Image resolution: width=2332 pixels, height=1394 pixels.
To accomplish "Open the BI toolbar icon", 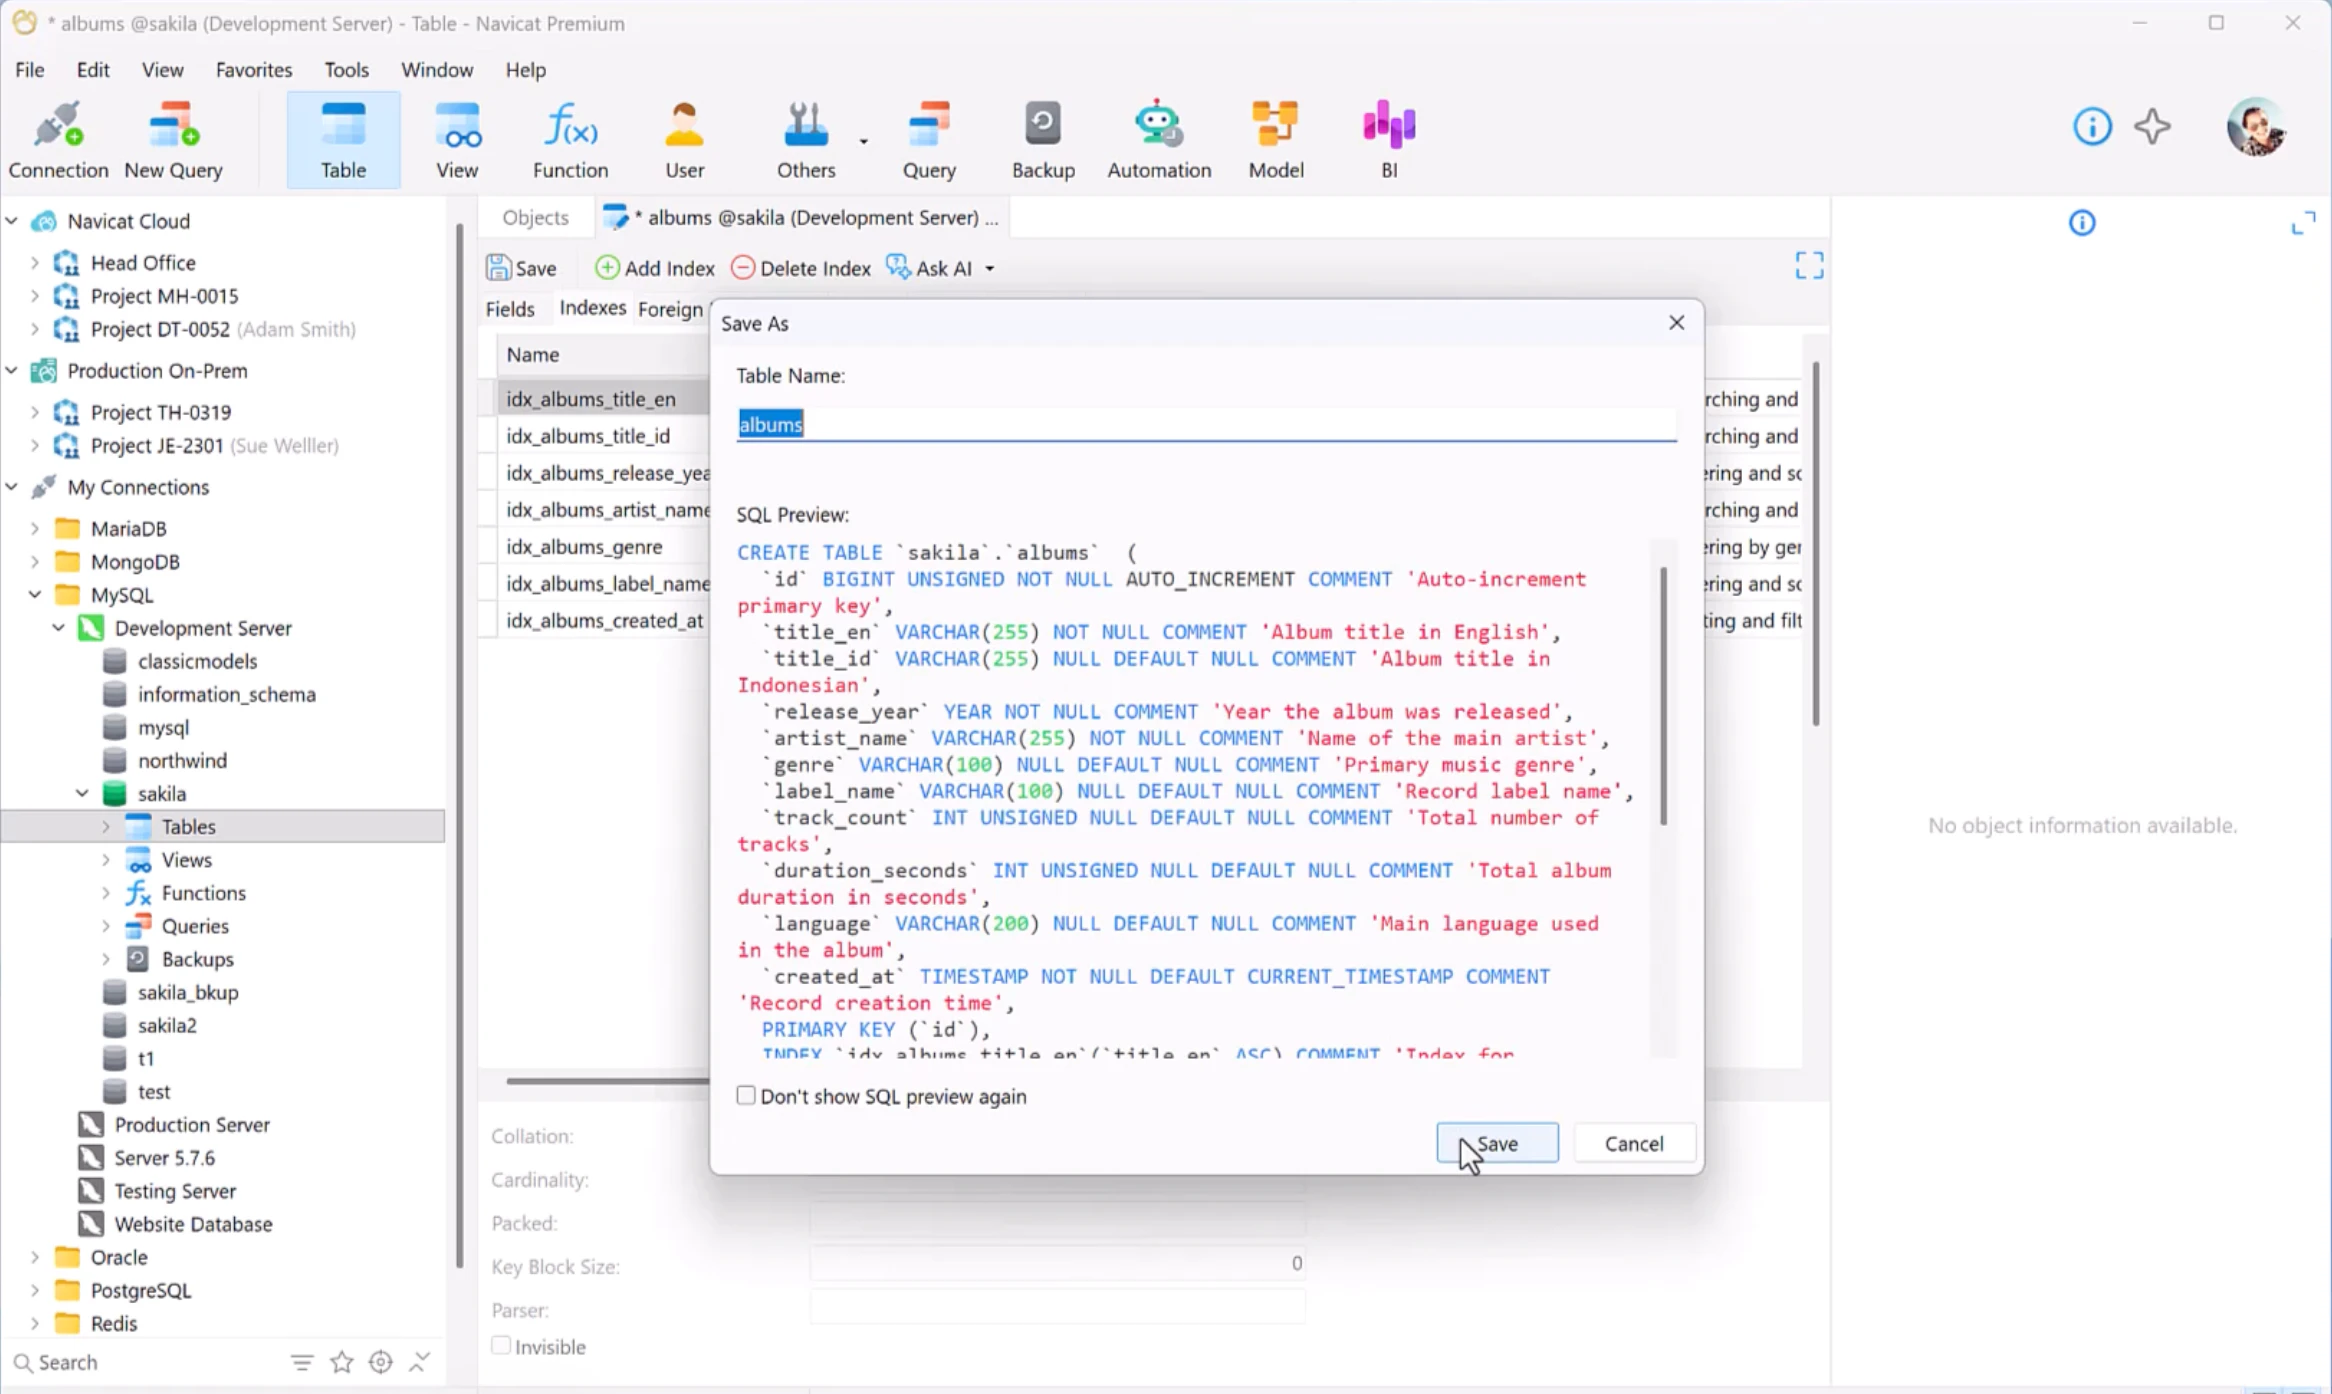I will (x=1389, y=140).
